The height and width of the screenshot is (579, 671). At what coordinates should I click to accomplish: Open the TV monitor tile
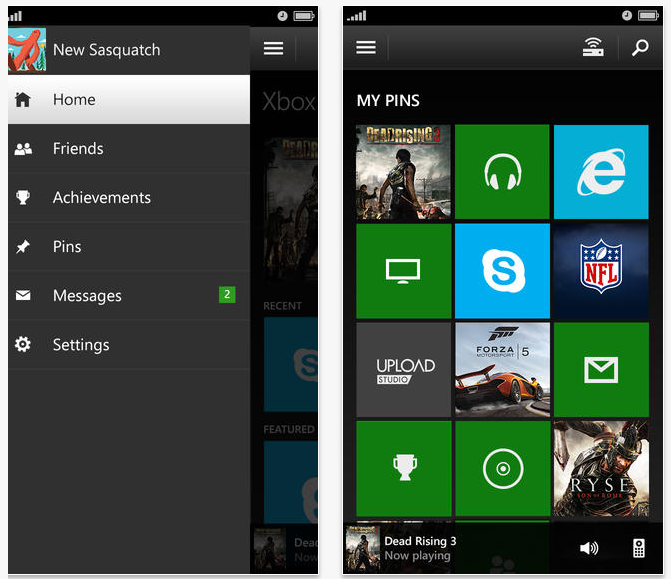tap(404, 271)
